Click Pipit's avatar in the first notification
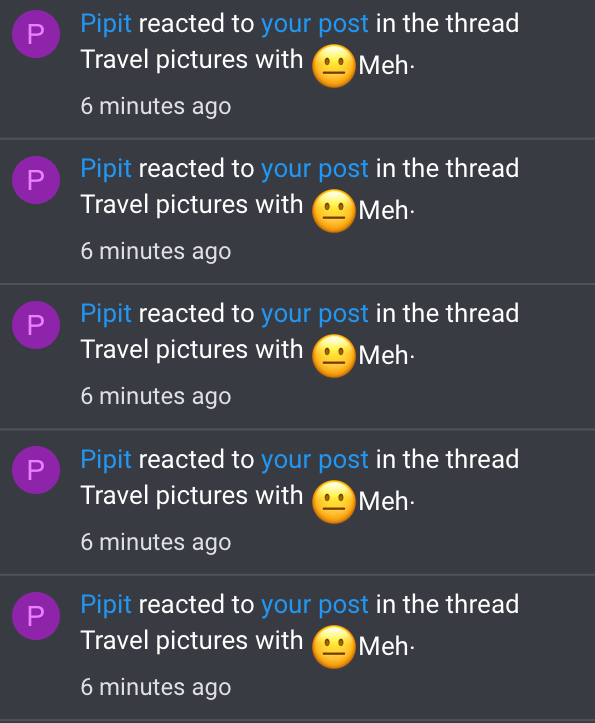Viewport: 595px width, 723px height. (36, 34)
